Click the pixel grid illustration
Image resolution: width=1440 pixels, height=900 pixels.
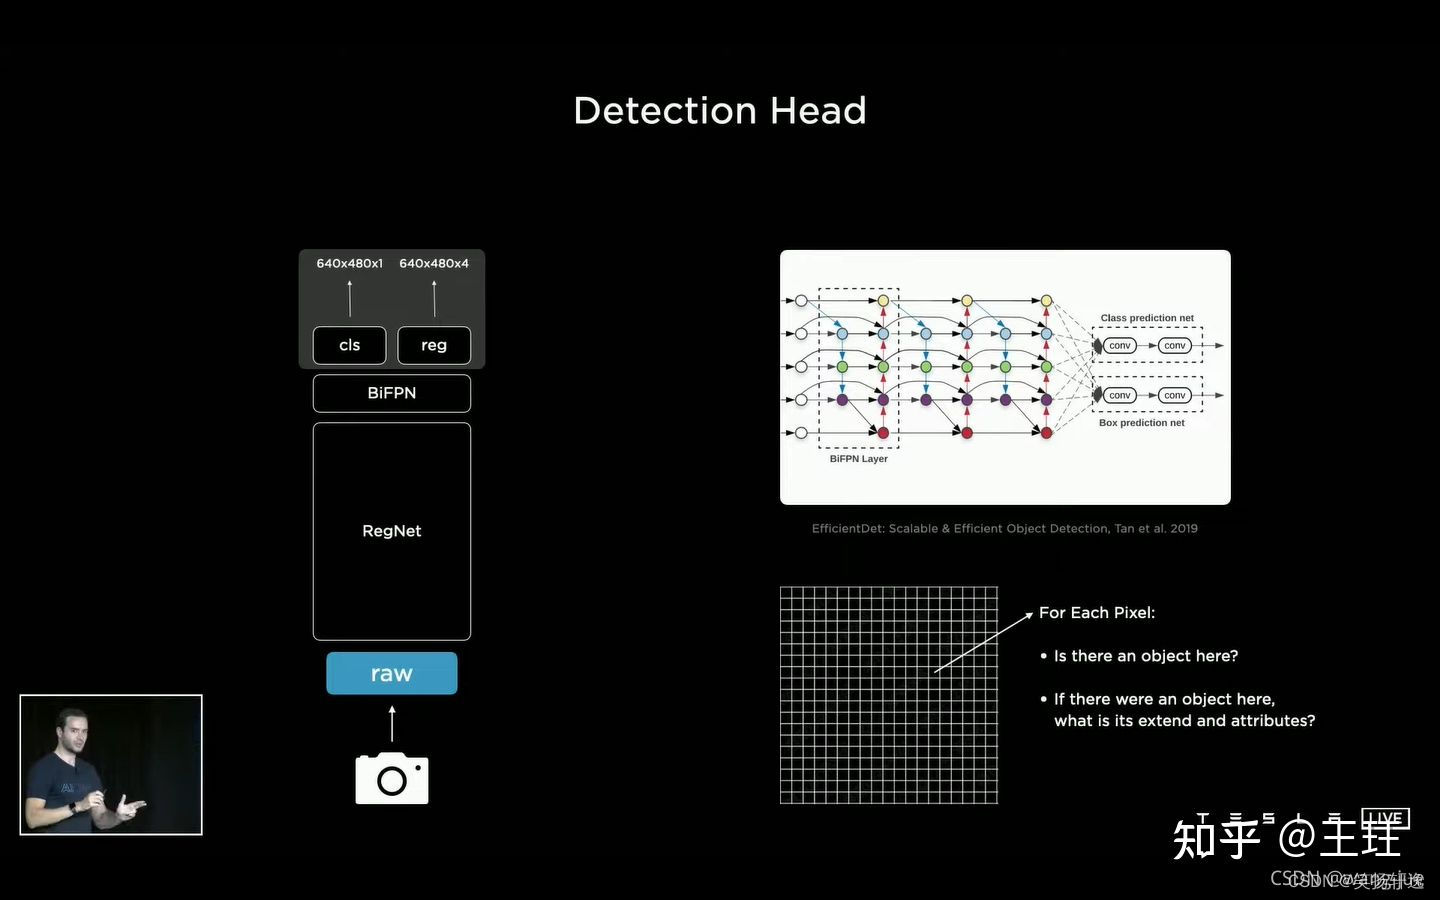(x=889, y=695)
